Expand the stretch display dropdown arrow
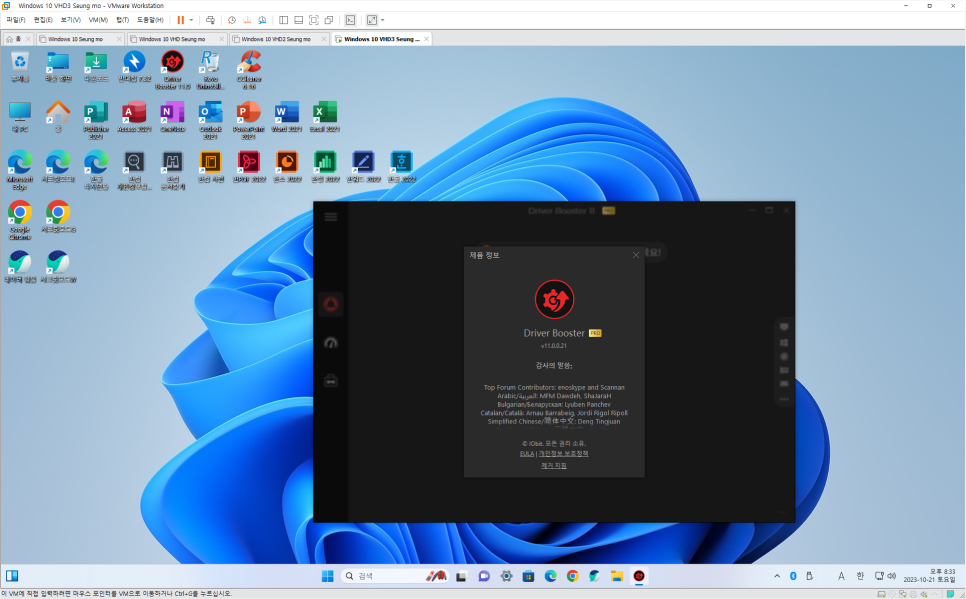Screen dimensions: 966x599 coord(383,20)
